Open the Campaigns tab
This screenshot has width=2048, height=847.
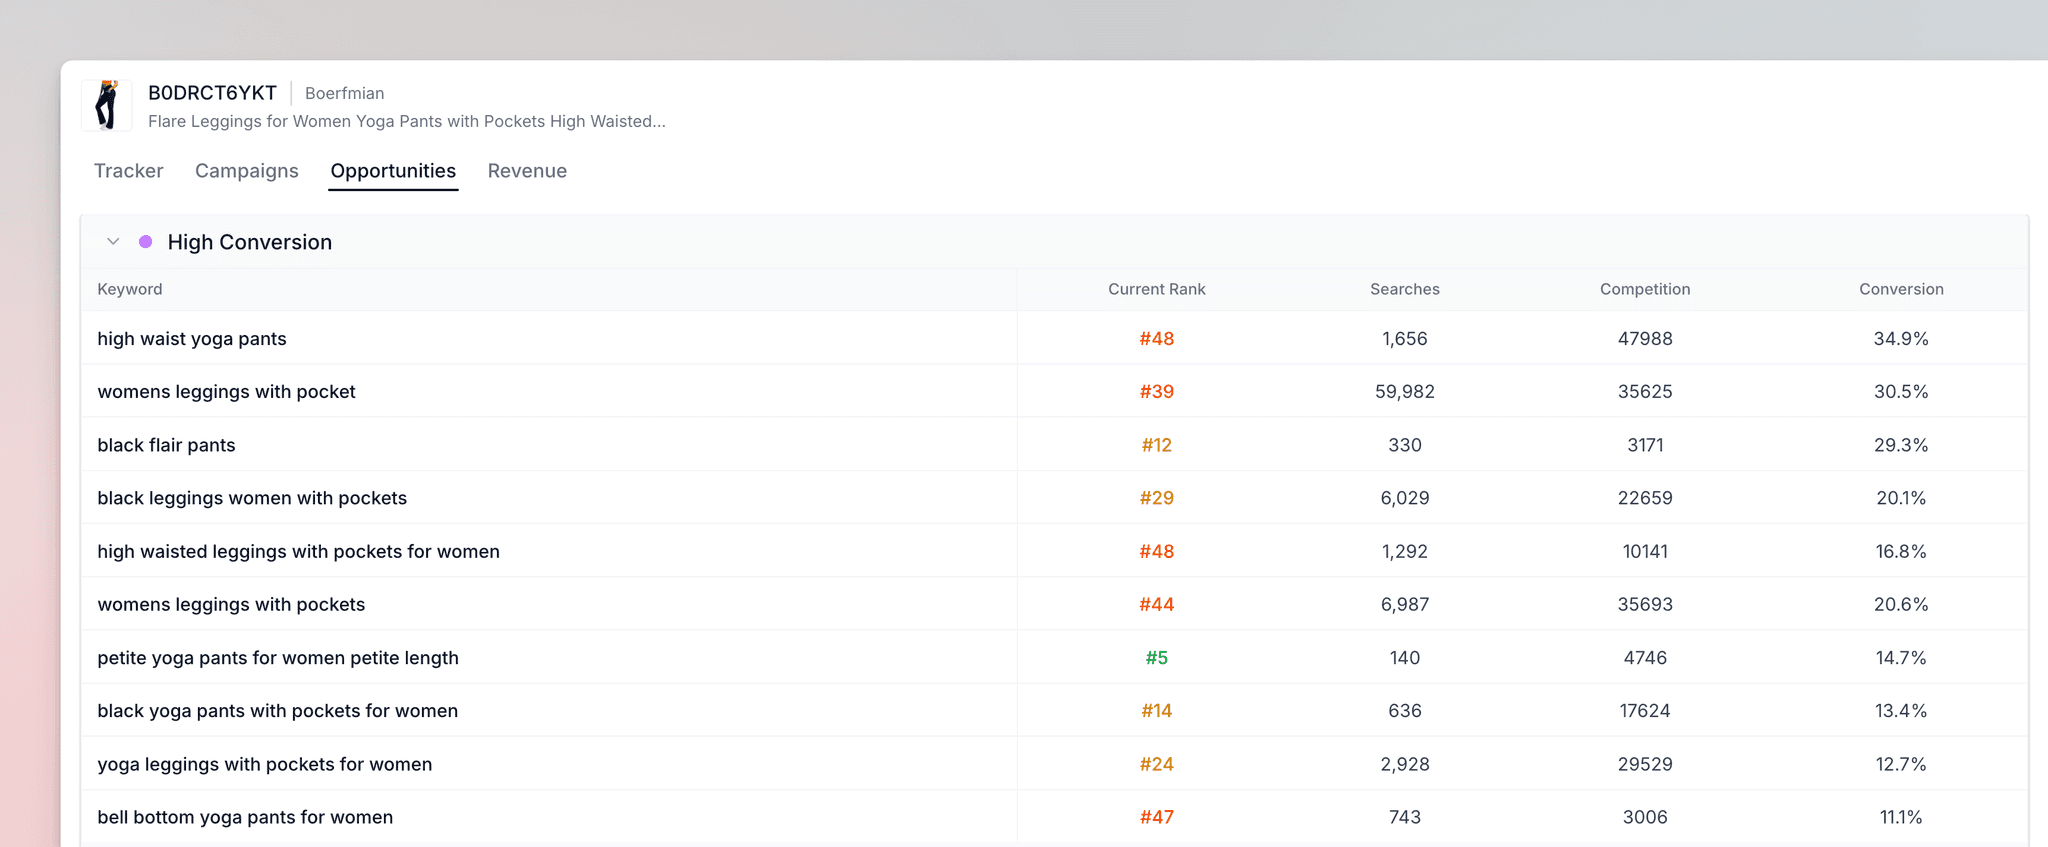246,171
